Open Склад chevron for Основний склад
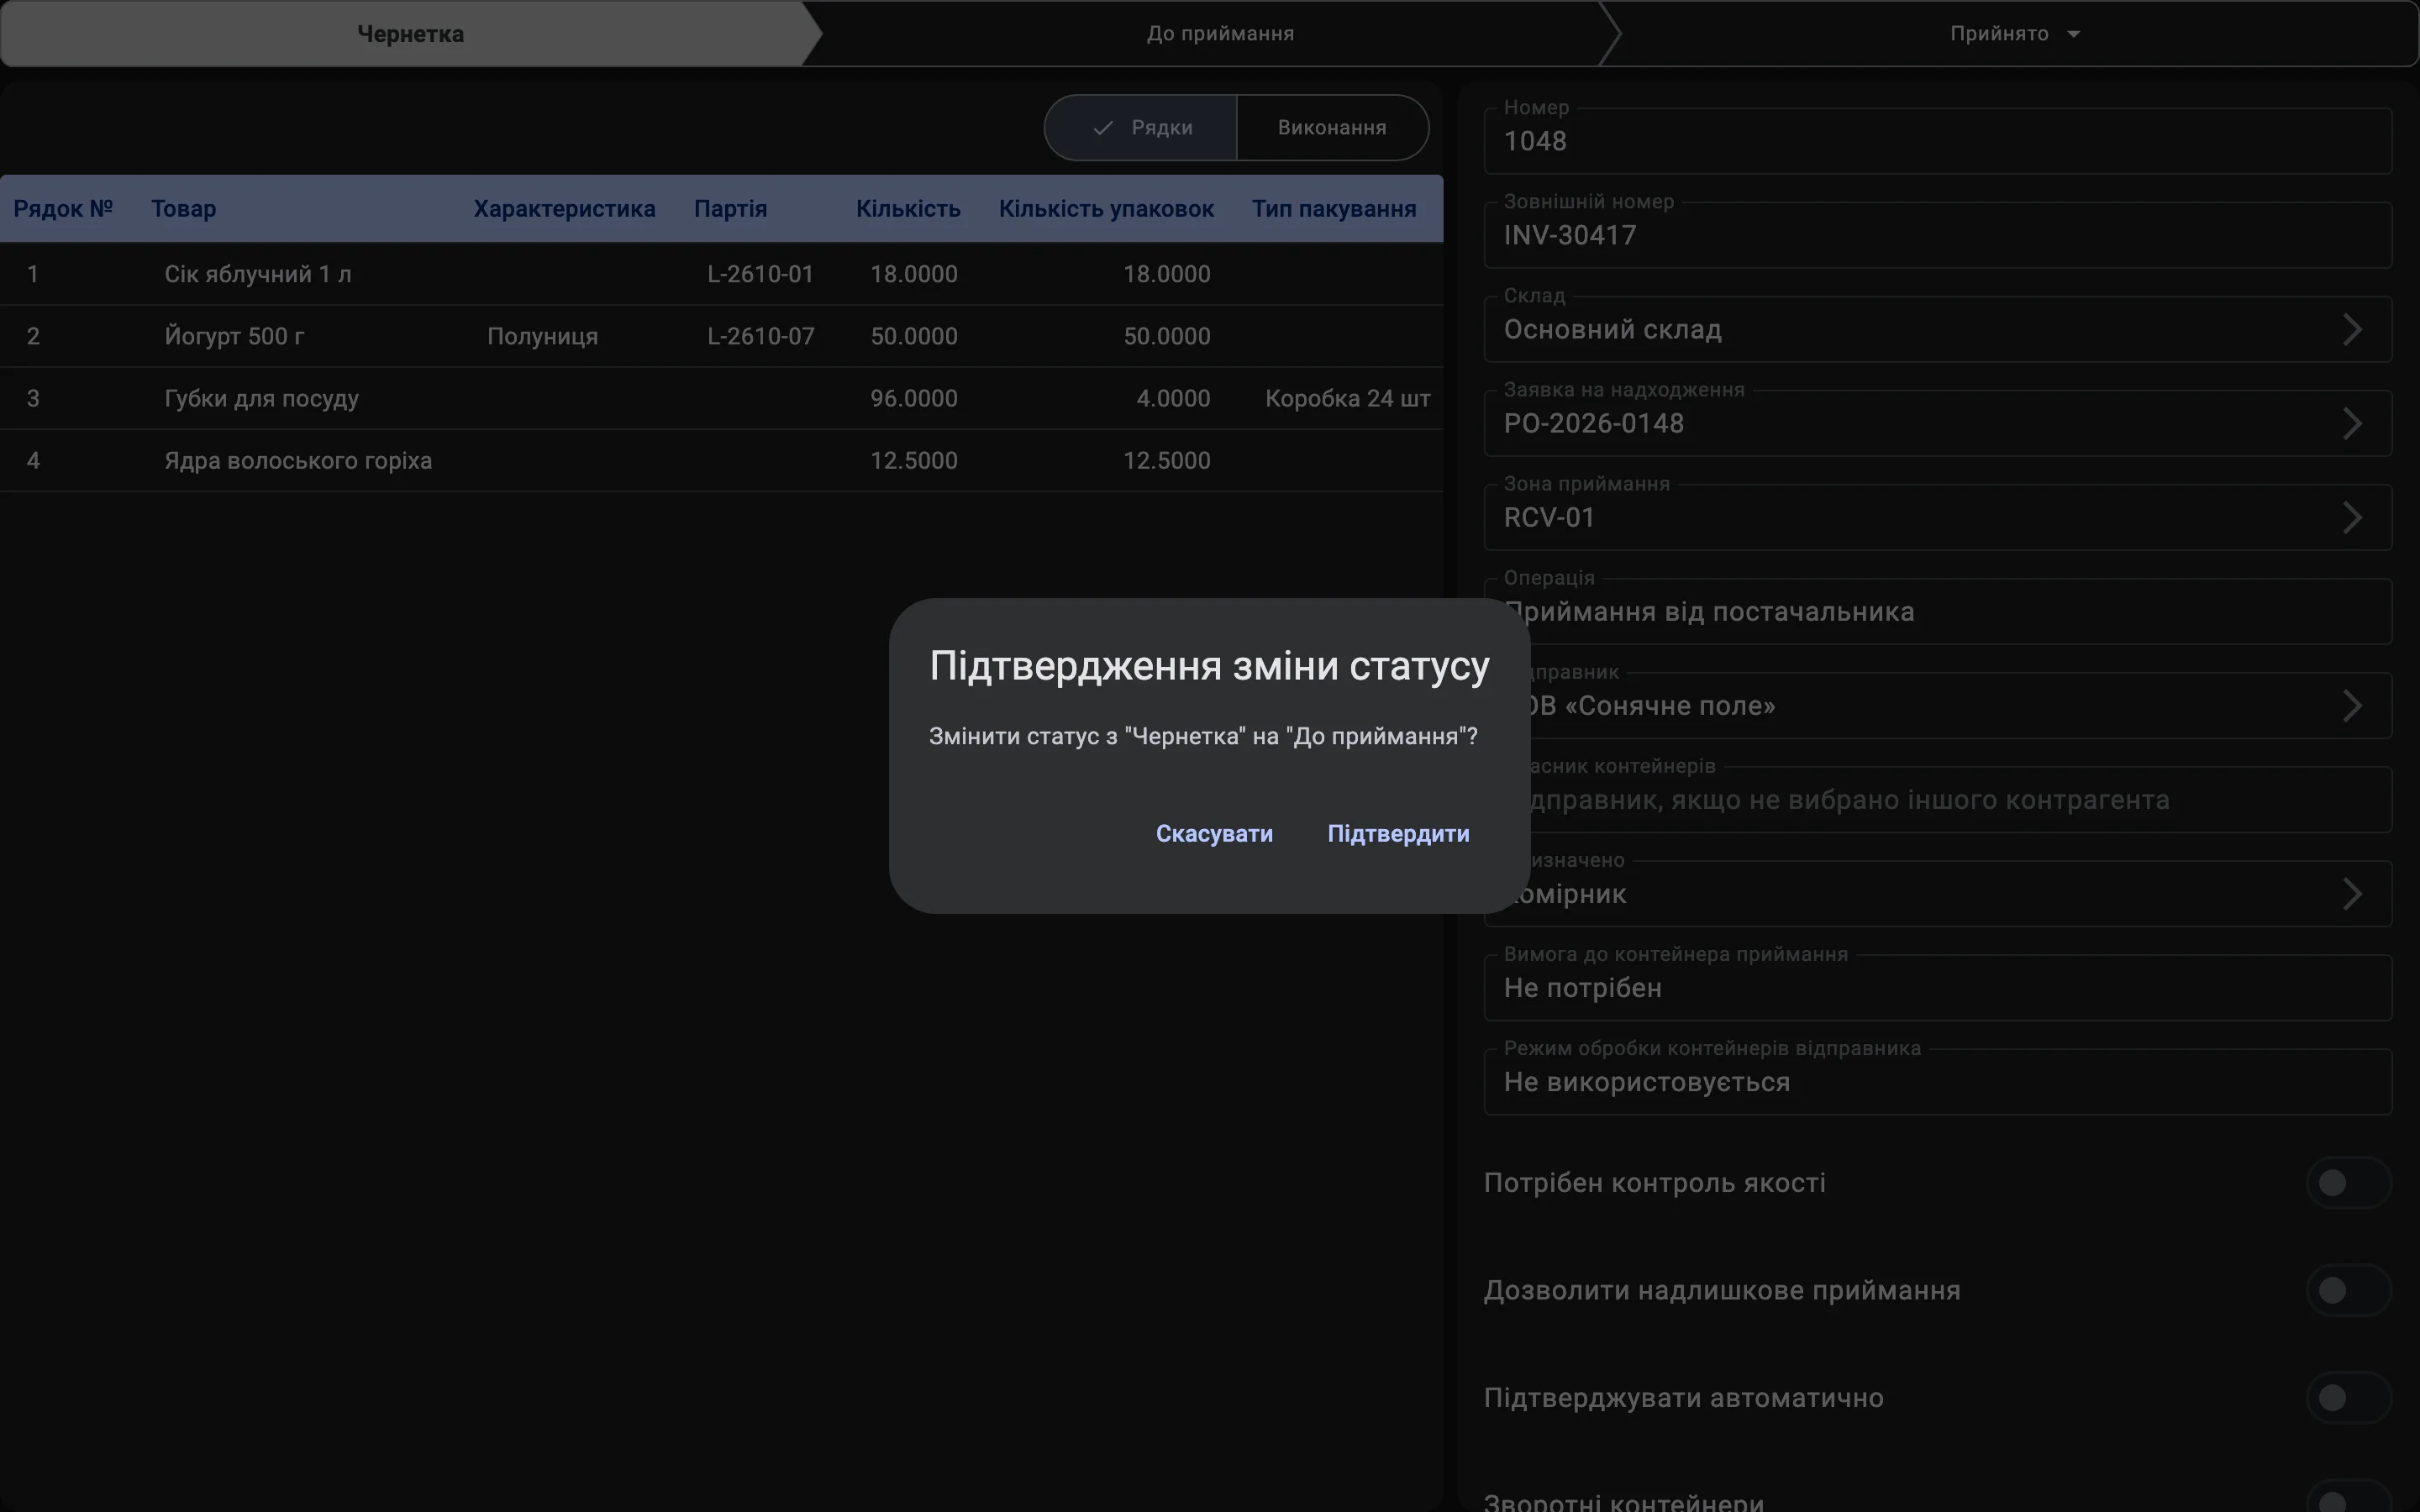2420x1512 pixels. pos(2352,330)
